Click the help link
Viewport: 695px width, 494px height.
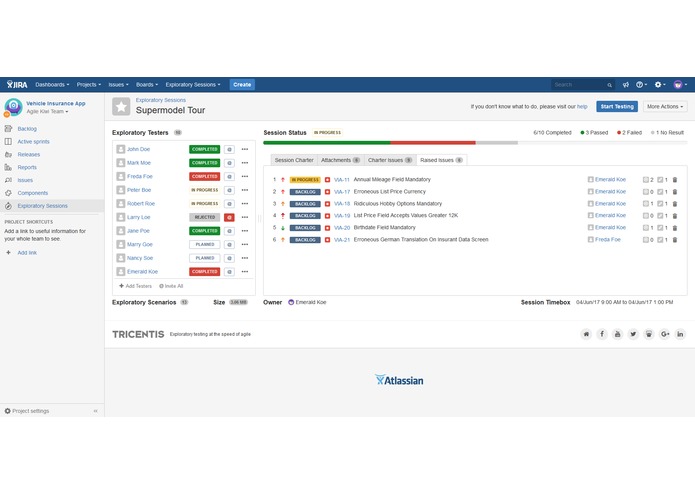582,107
